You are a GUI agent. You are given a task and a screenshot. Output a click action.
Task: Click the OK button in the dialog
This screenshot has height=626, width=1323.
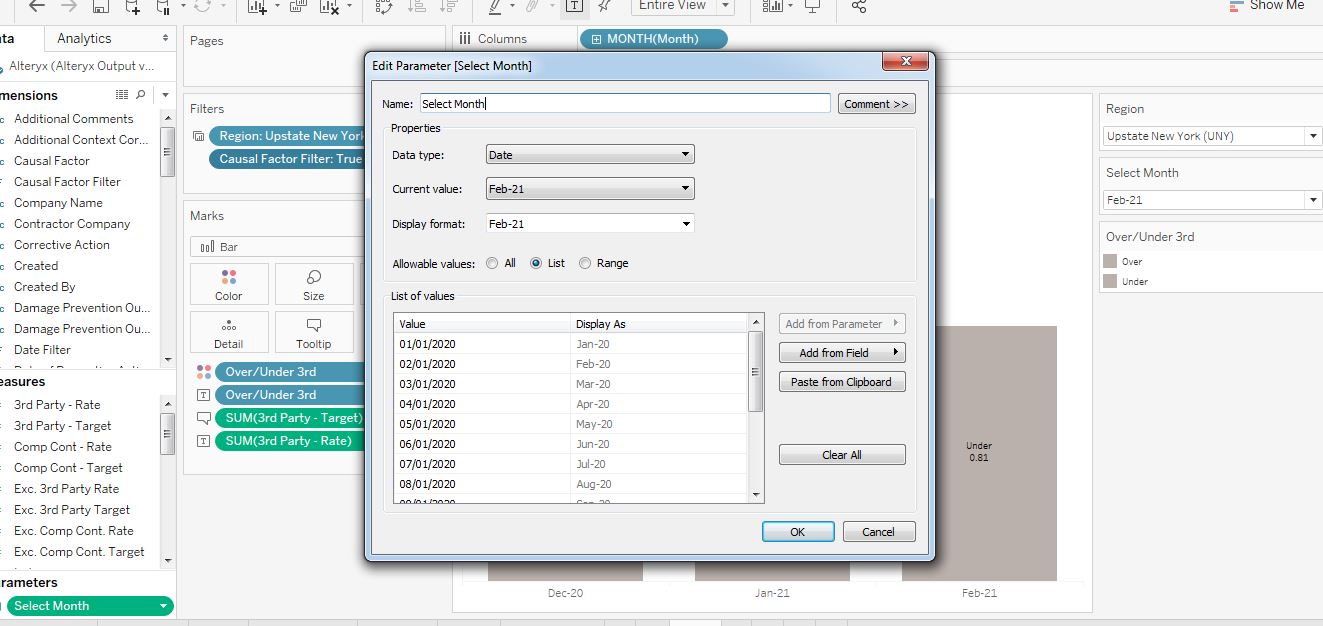[x=798, y=532]
